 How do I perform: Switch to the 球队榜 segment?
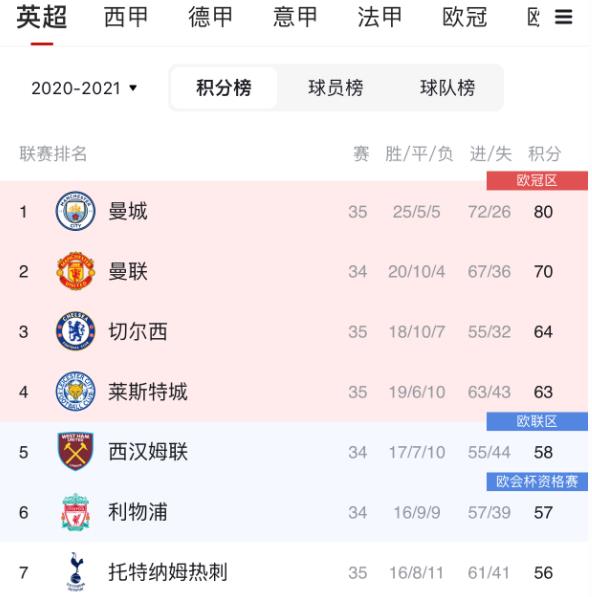click(447, 88)
